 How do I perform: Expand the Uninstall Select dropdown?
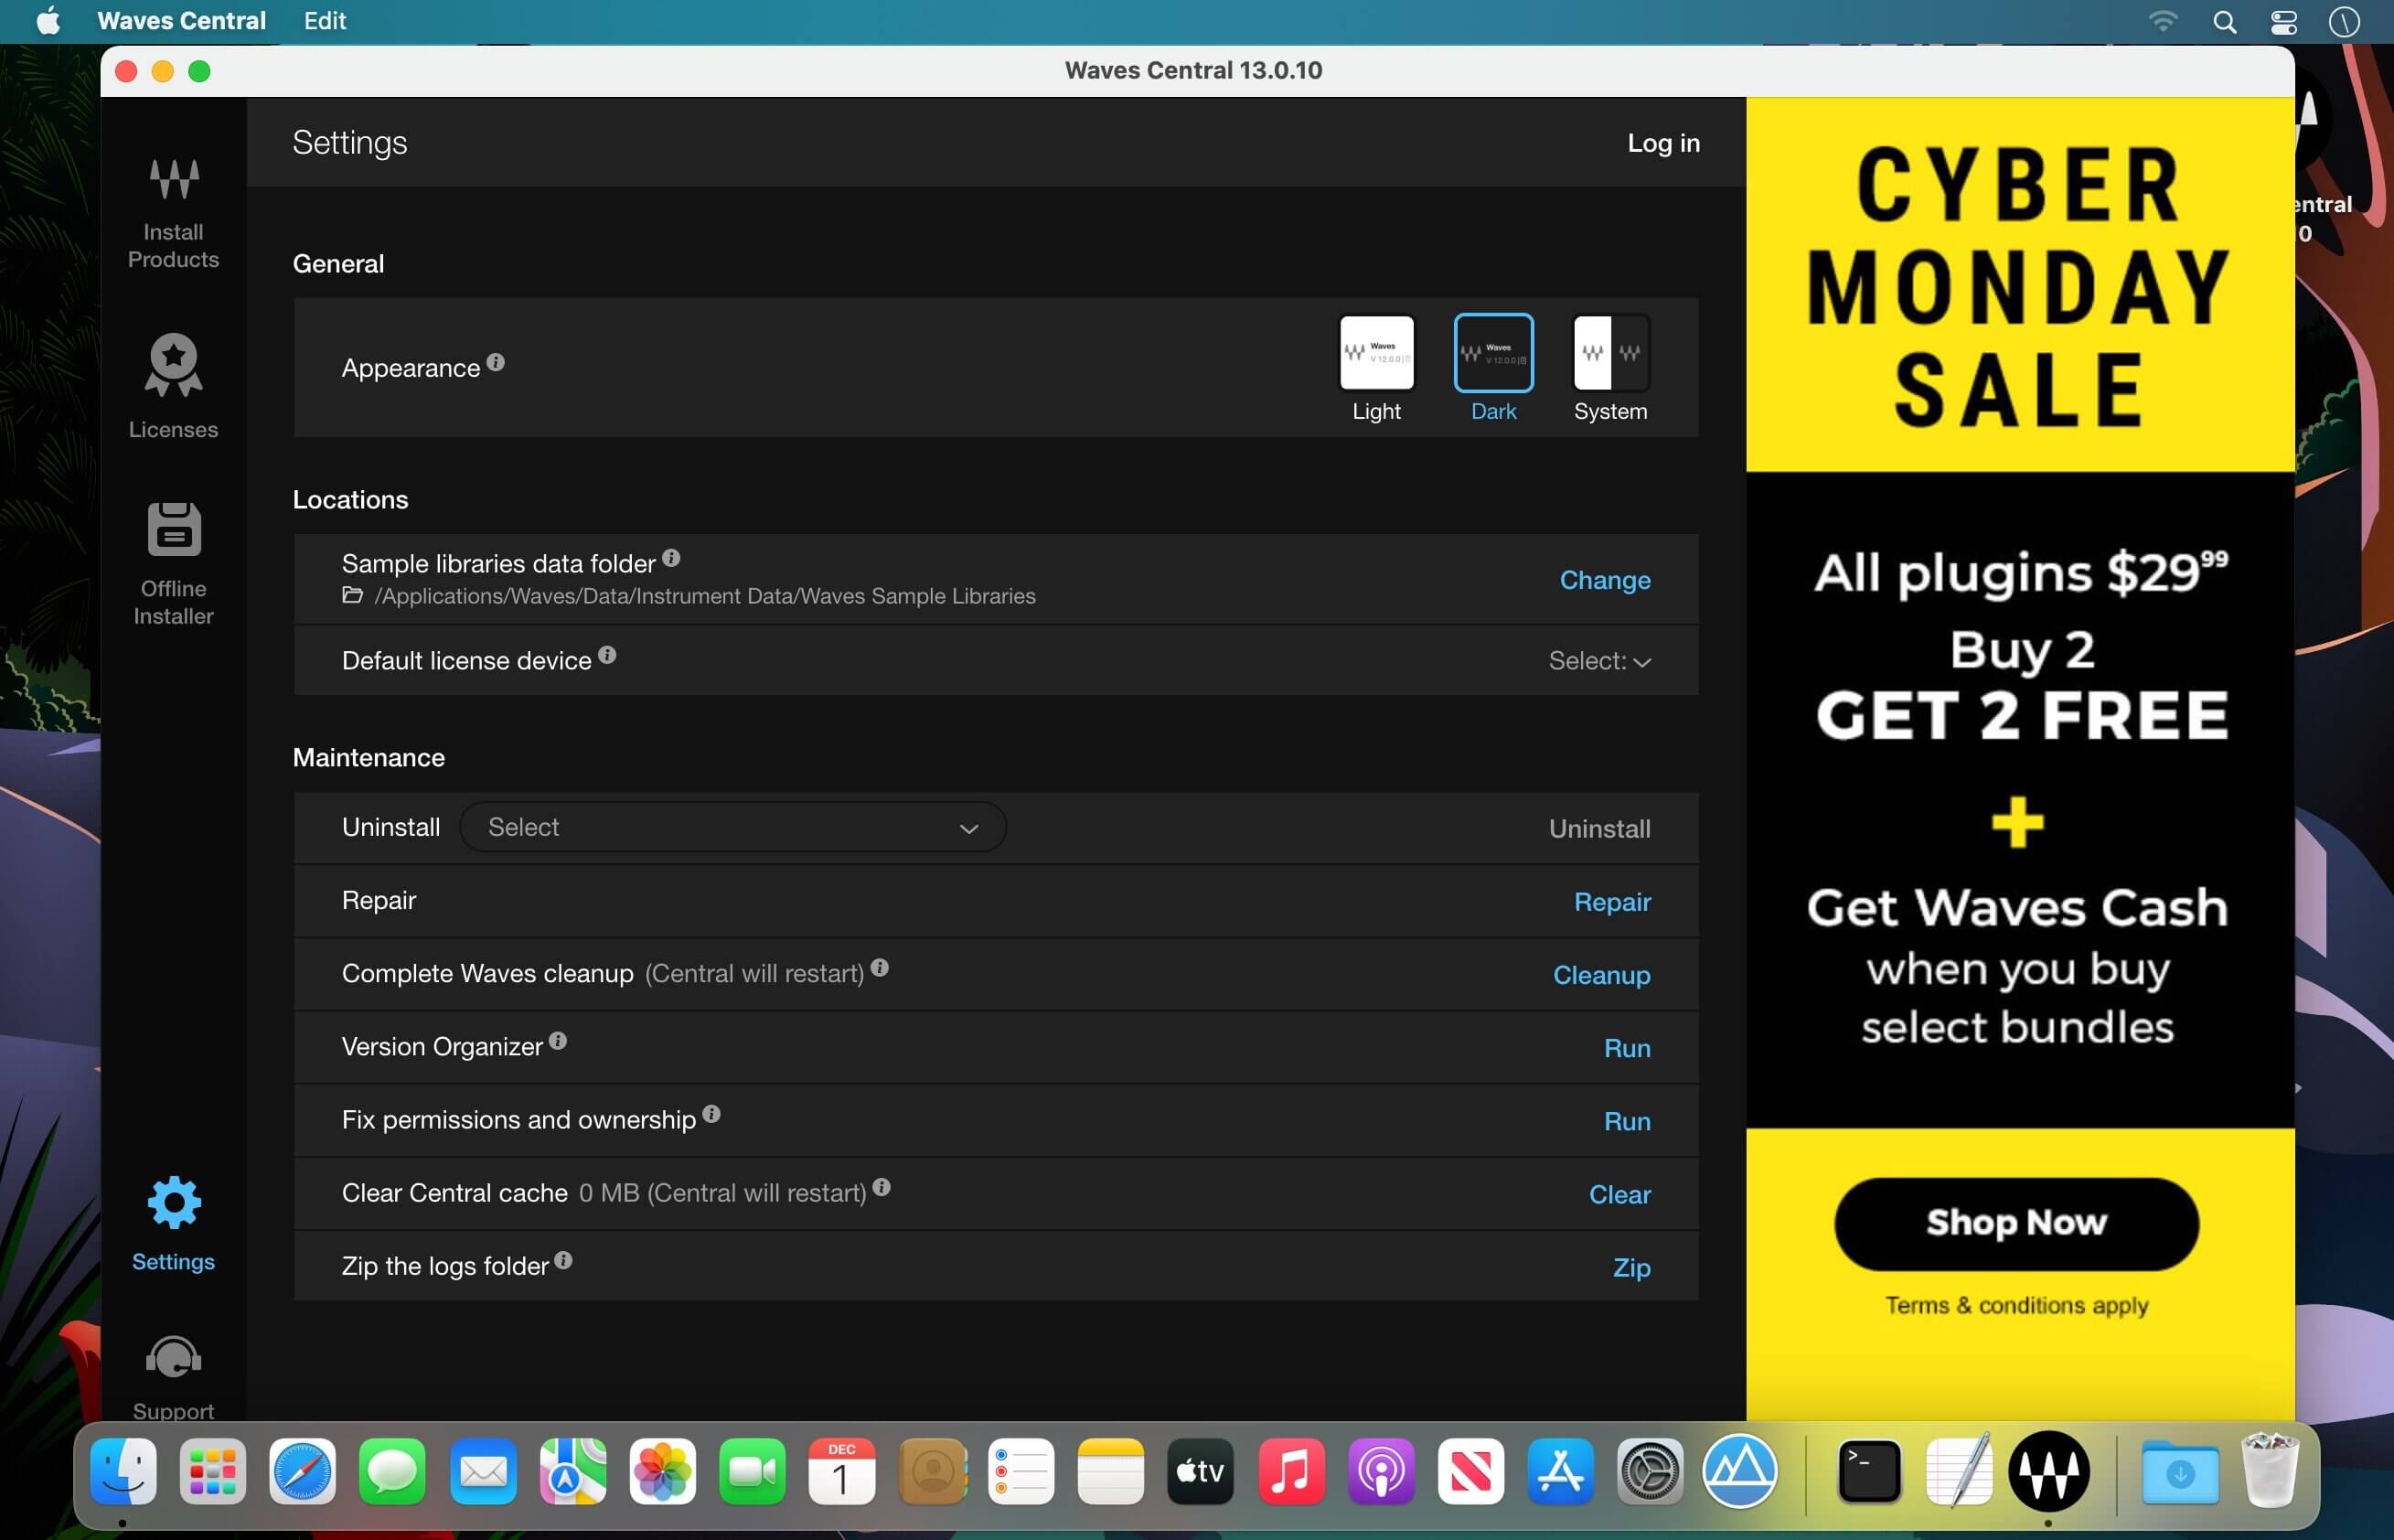[x=732, y=828]
